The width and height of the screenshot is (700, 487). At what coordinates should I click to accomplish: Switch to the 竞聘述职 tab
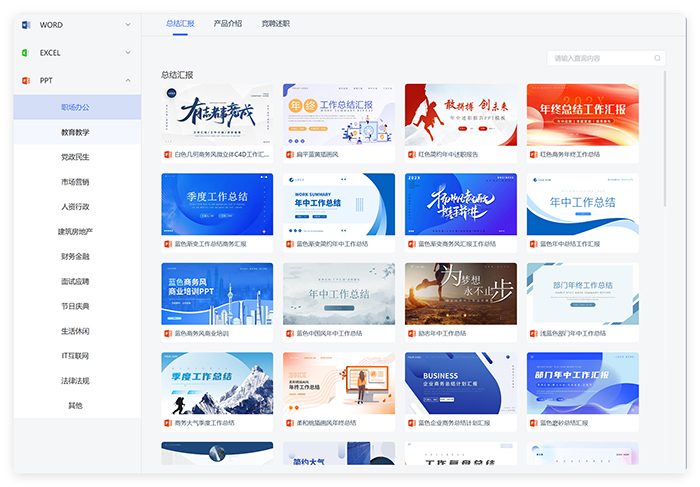tap(275, 23)
